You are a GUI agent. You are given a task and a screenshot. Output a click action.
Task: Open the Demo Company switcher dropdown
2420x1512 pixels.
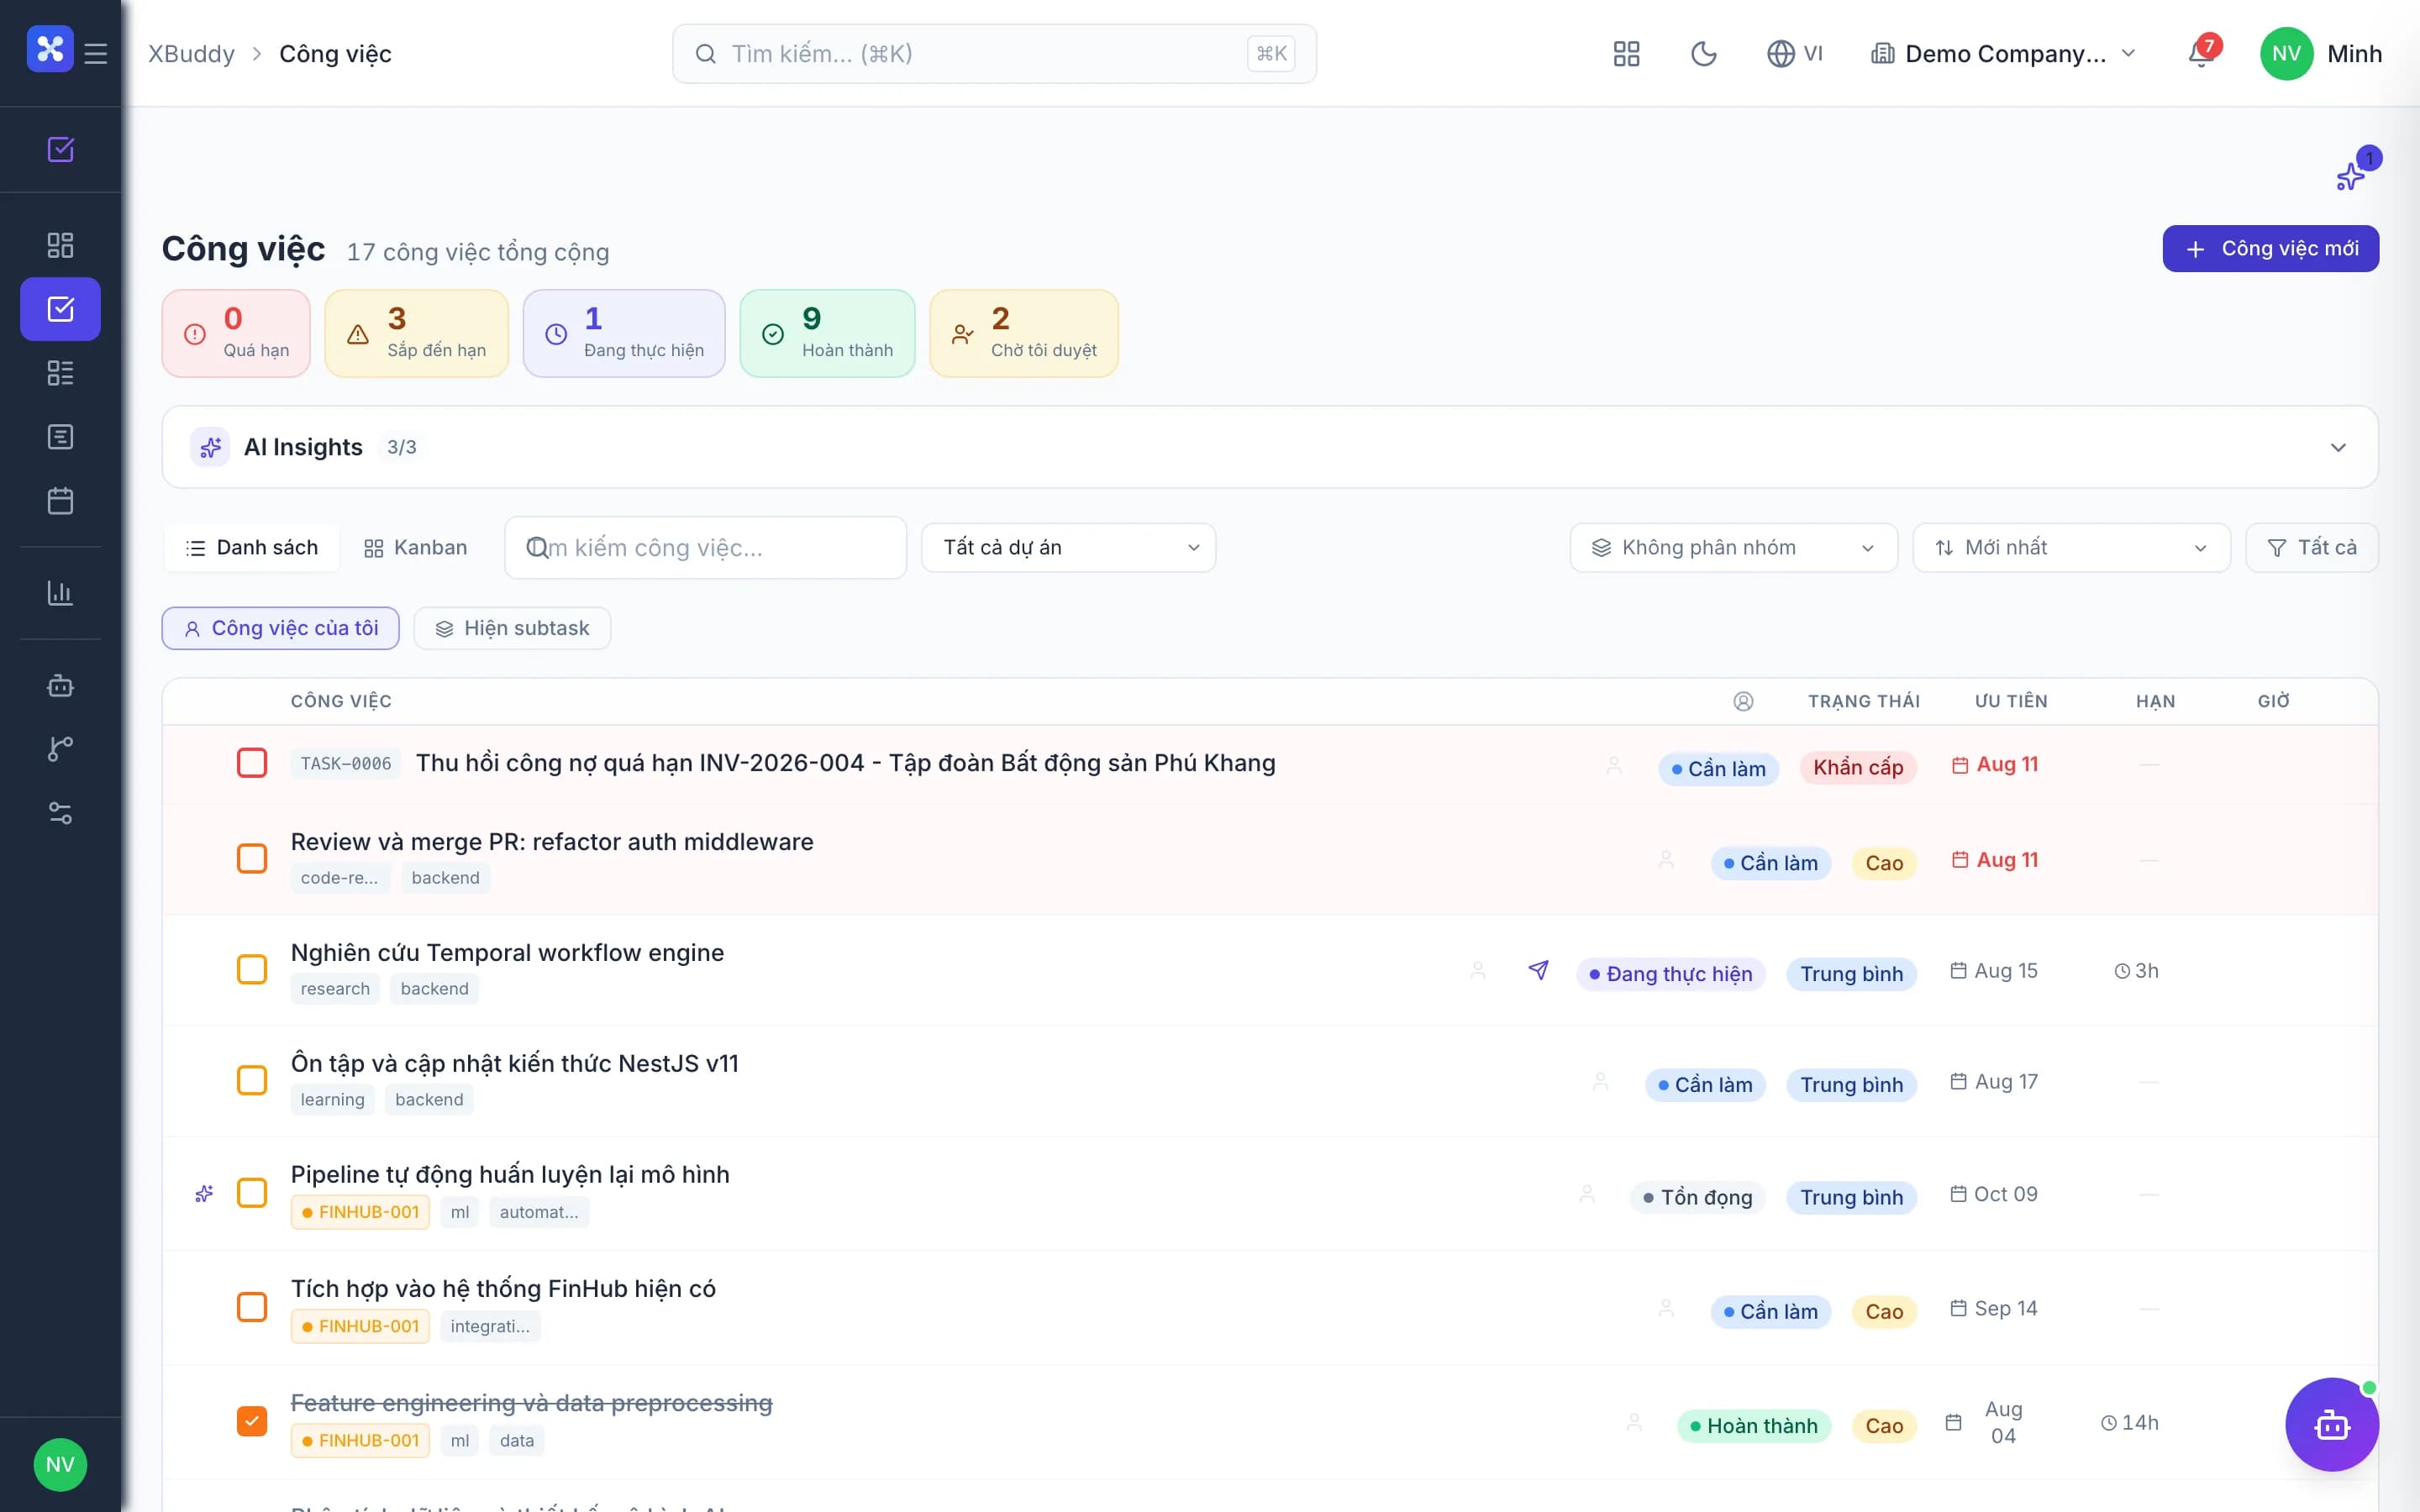click(x=2004, y=54)
